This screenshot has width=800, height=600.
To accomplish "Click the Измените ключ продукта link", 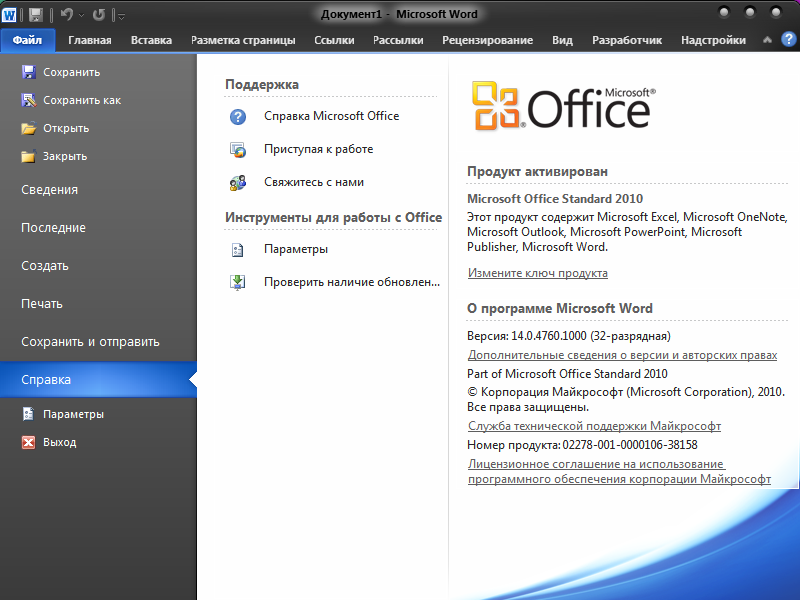I will [x=538, y=273].
